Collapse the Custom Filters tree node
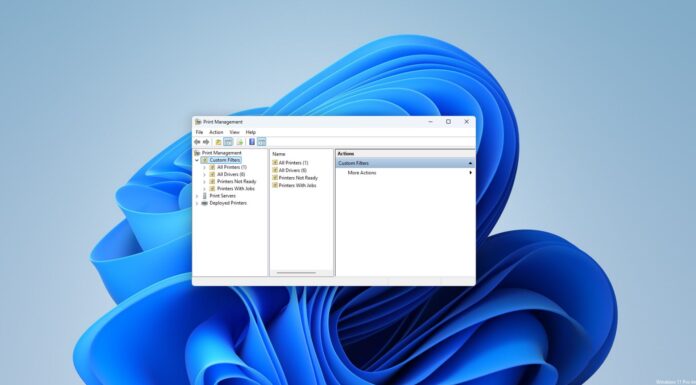 point(197,160)
